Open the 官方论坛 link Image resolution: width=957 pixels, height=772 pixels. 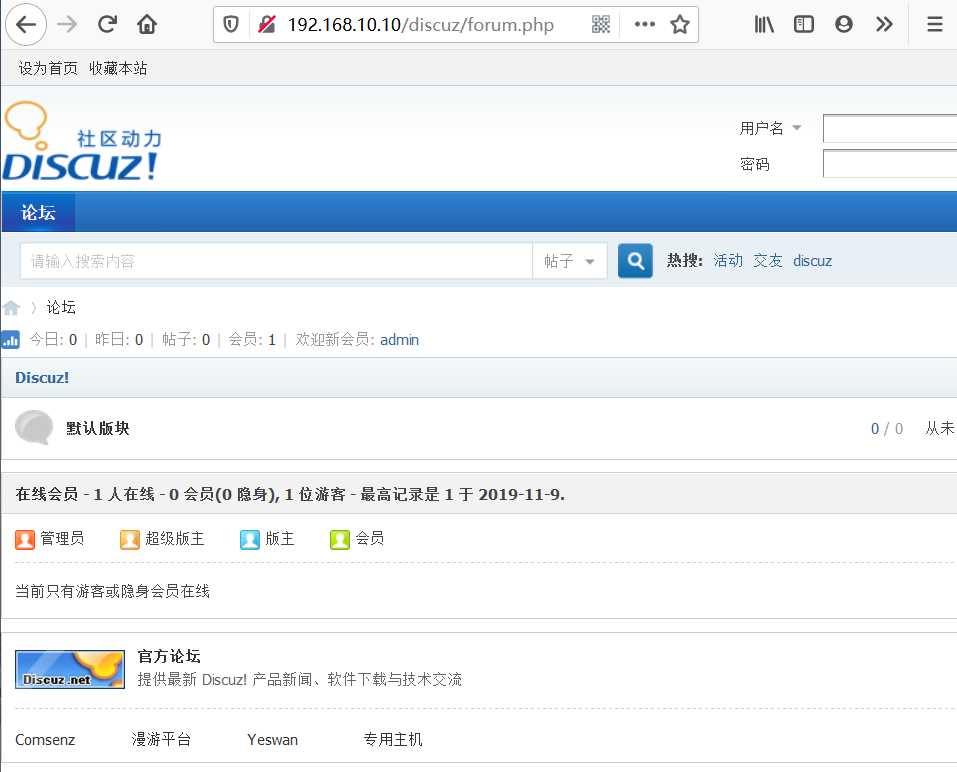click(x=169, y=656)
